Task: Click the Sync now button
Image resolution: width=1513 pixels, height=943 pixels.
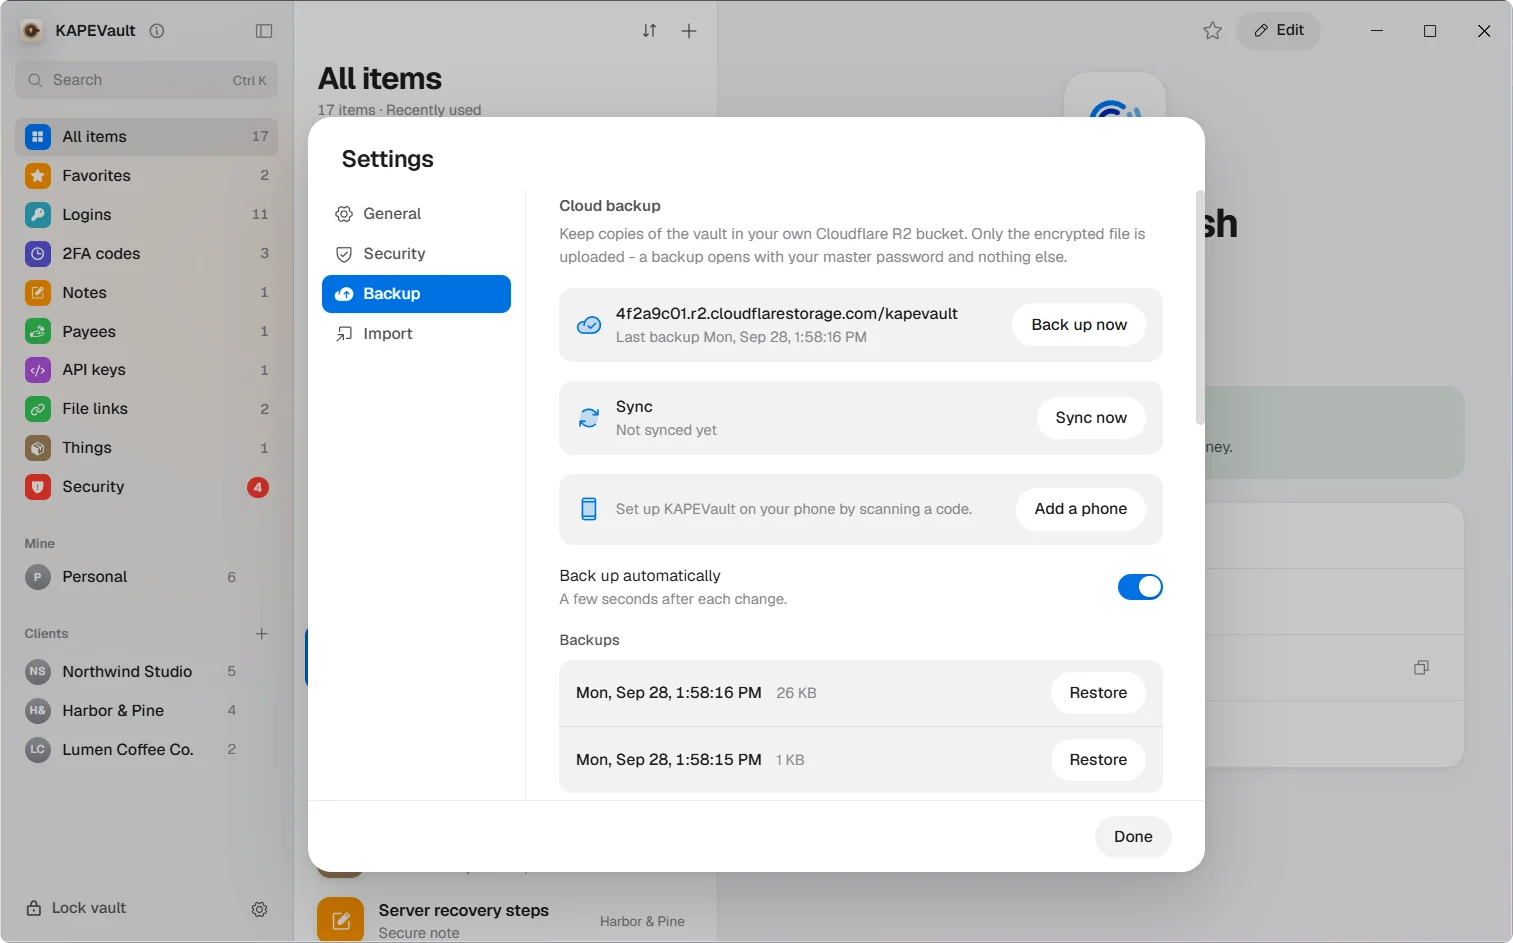Action: 1091,418
